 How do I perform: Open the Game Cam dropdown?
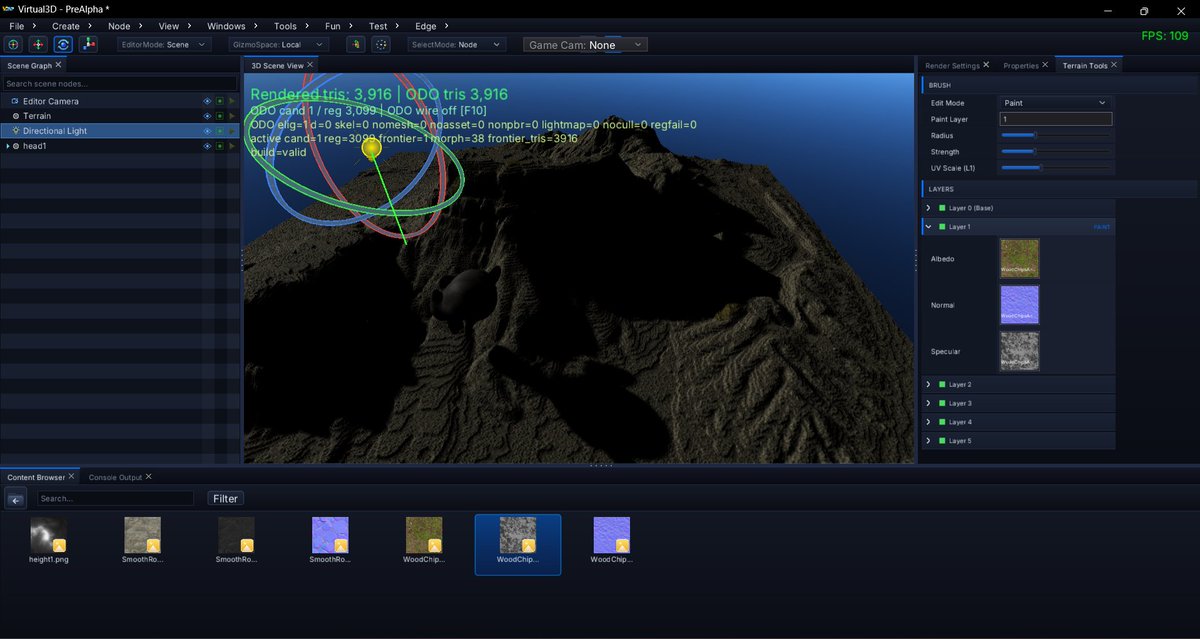pos(586,45)
